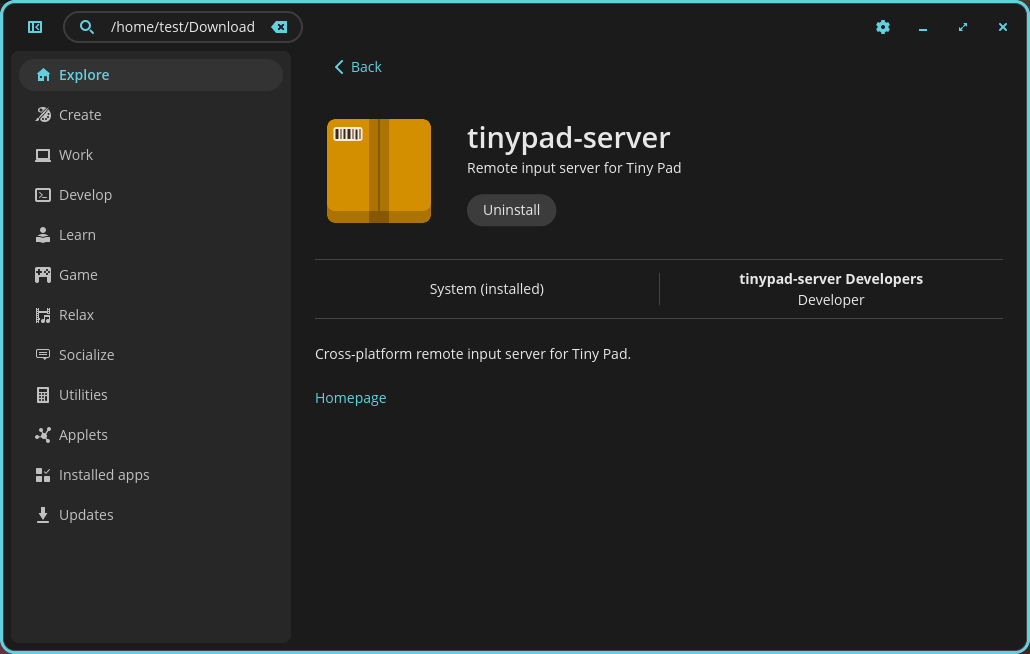Open the settings gear menu
The height and width of the screenshot is (654, 1030).
coord(883,27)
